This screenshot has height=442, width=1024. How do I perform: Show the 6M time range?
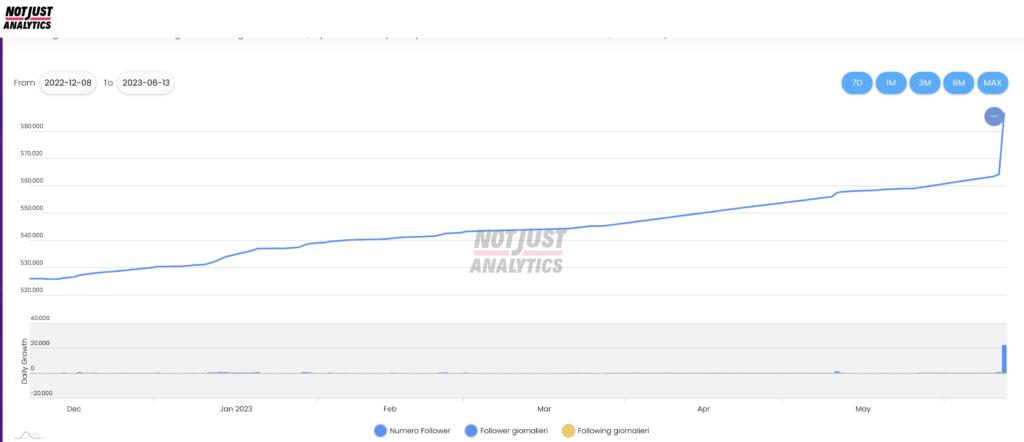959,83
